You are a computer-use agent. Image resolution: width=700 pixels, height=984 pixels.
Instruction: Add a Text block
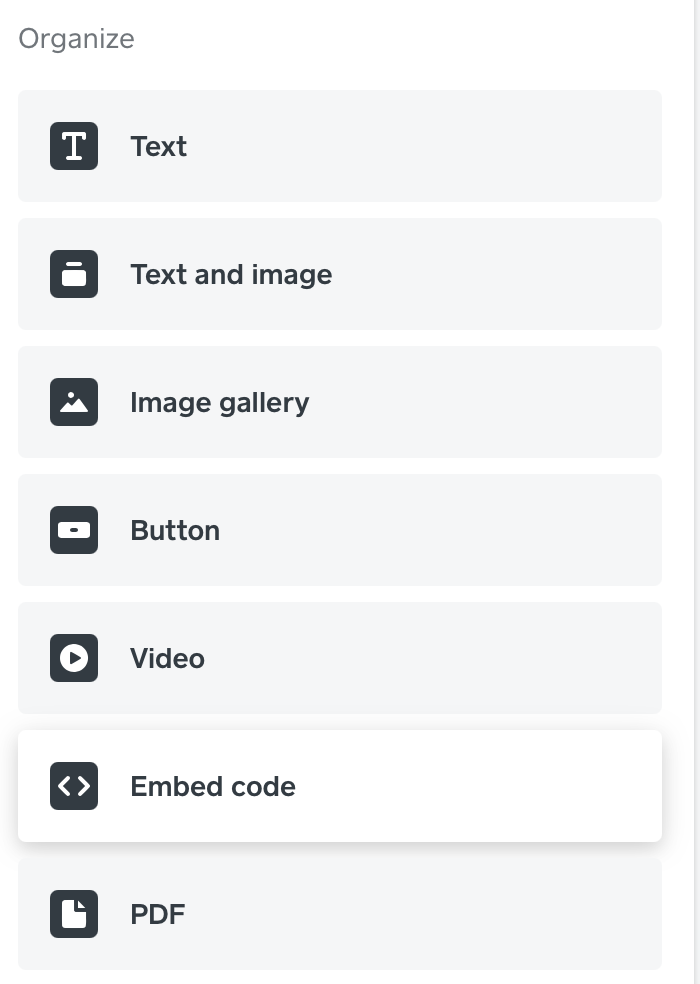[340, 146]
